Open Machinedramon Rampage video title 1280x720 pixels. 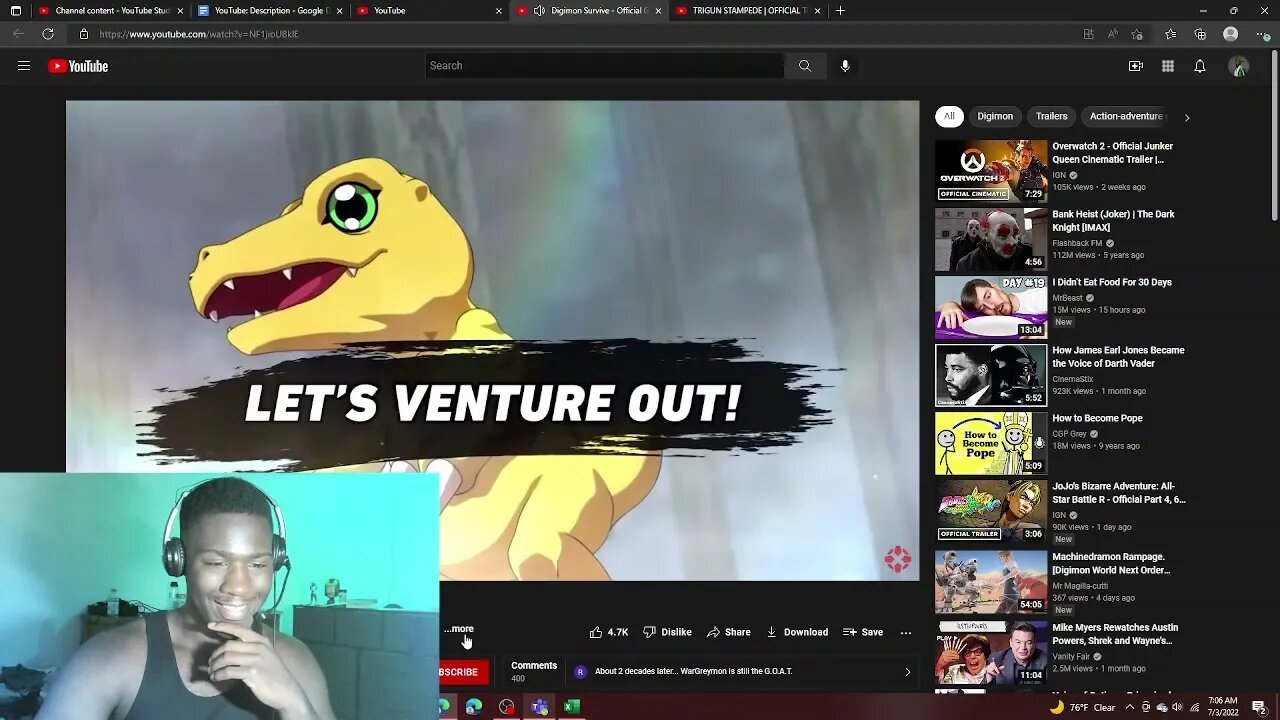[x=1111, y=563]
